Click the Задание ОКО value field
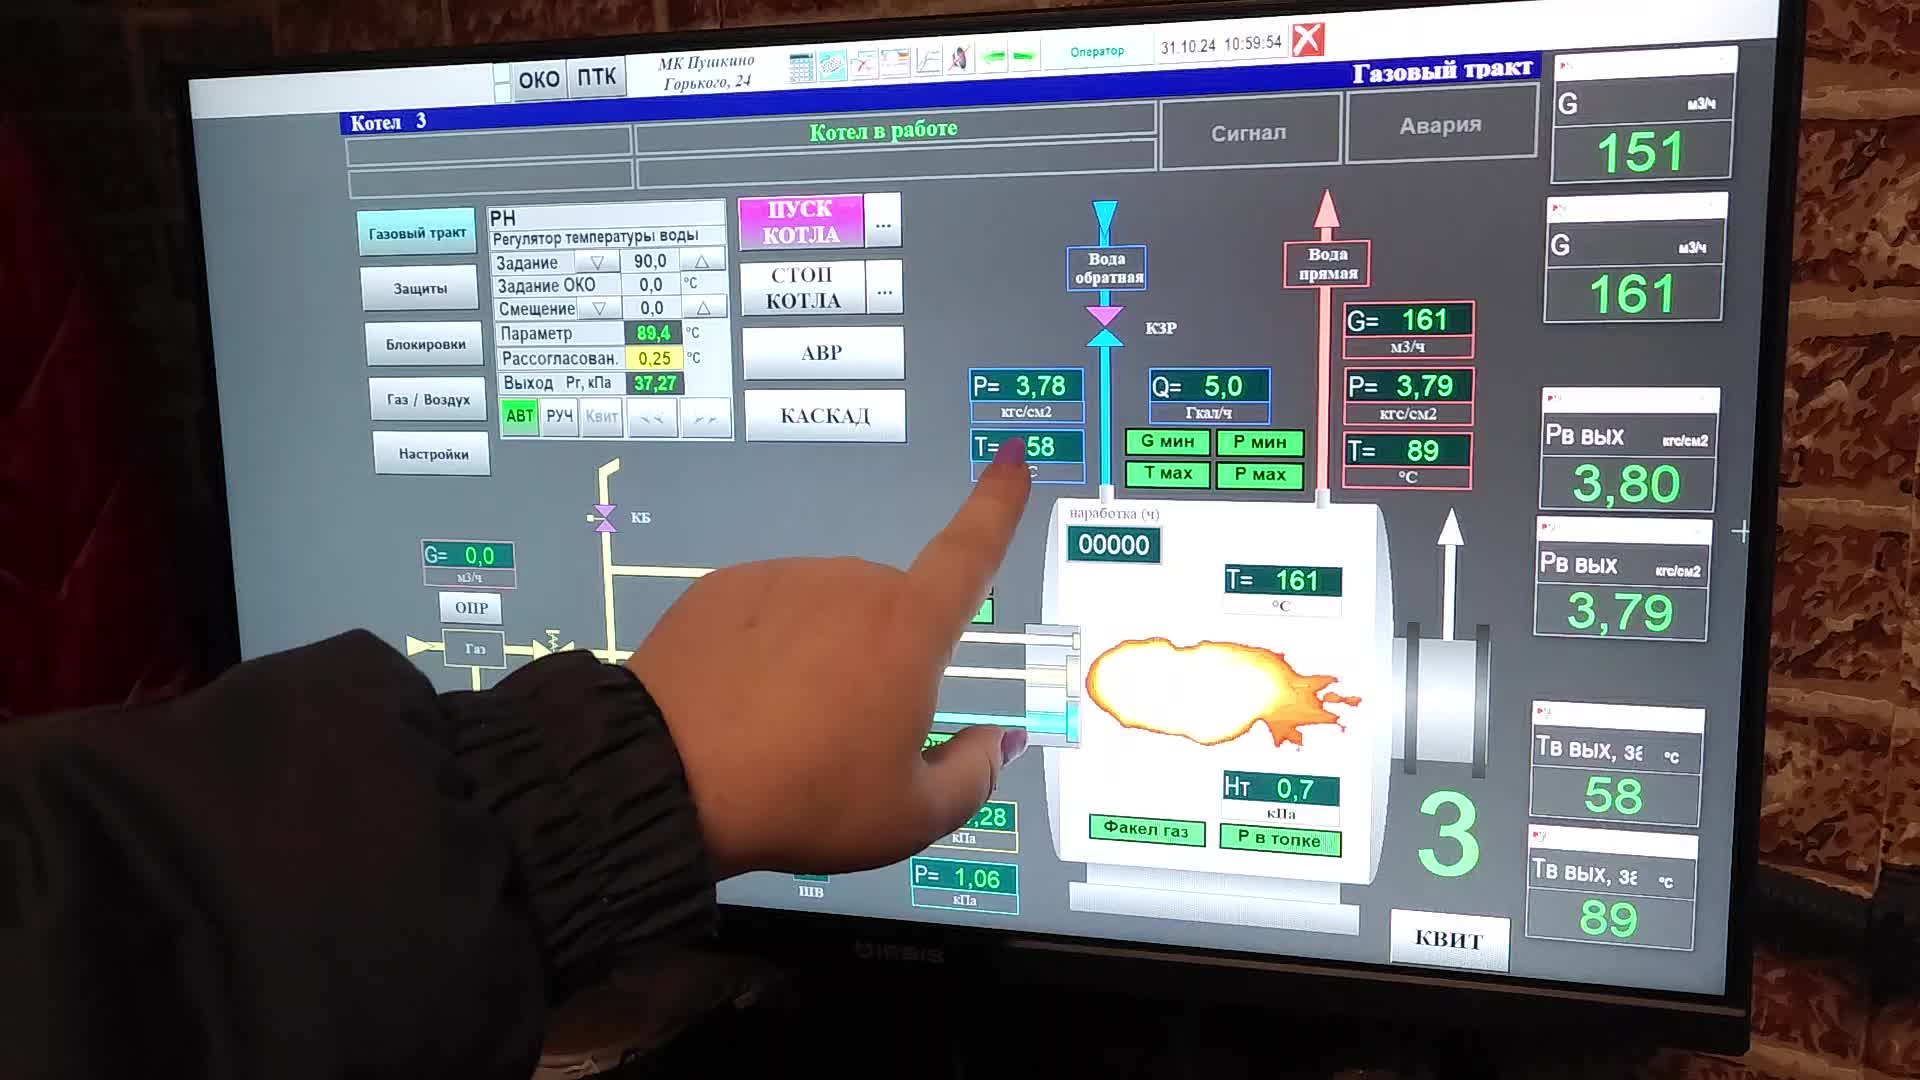The image size is (1920, 1080). [x=651, y=284]
